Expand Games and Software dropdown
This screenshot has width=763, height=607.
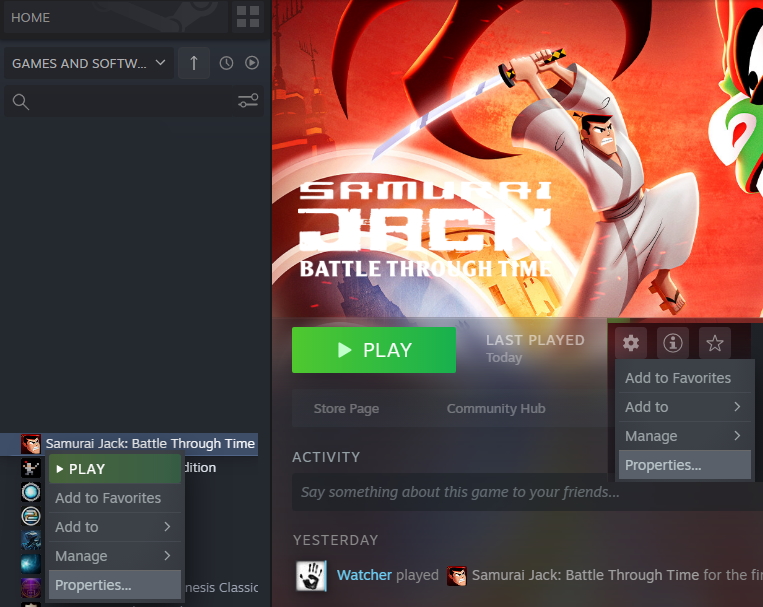tap(89, 63)
